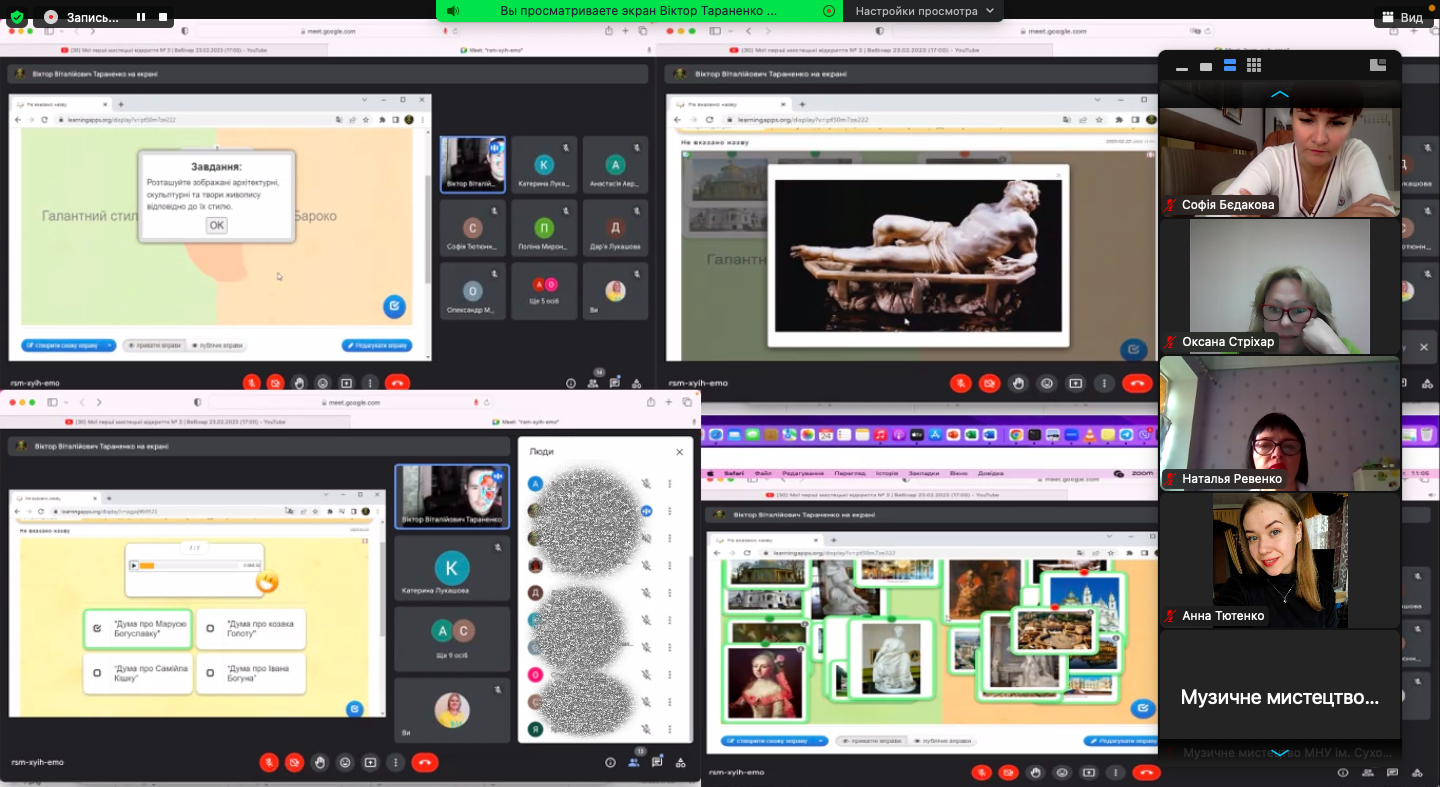Stop the Zoom recording

(x=163, y=17)
